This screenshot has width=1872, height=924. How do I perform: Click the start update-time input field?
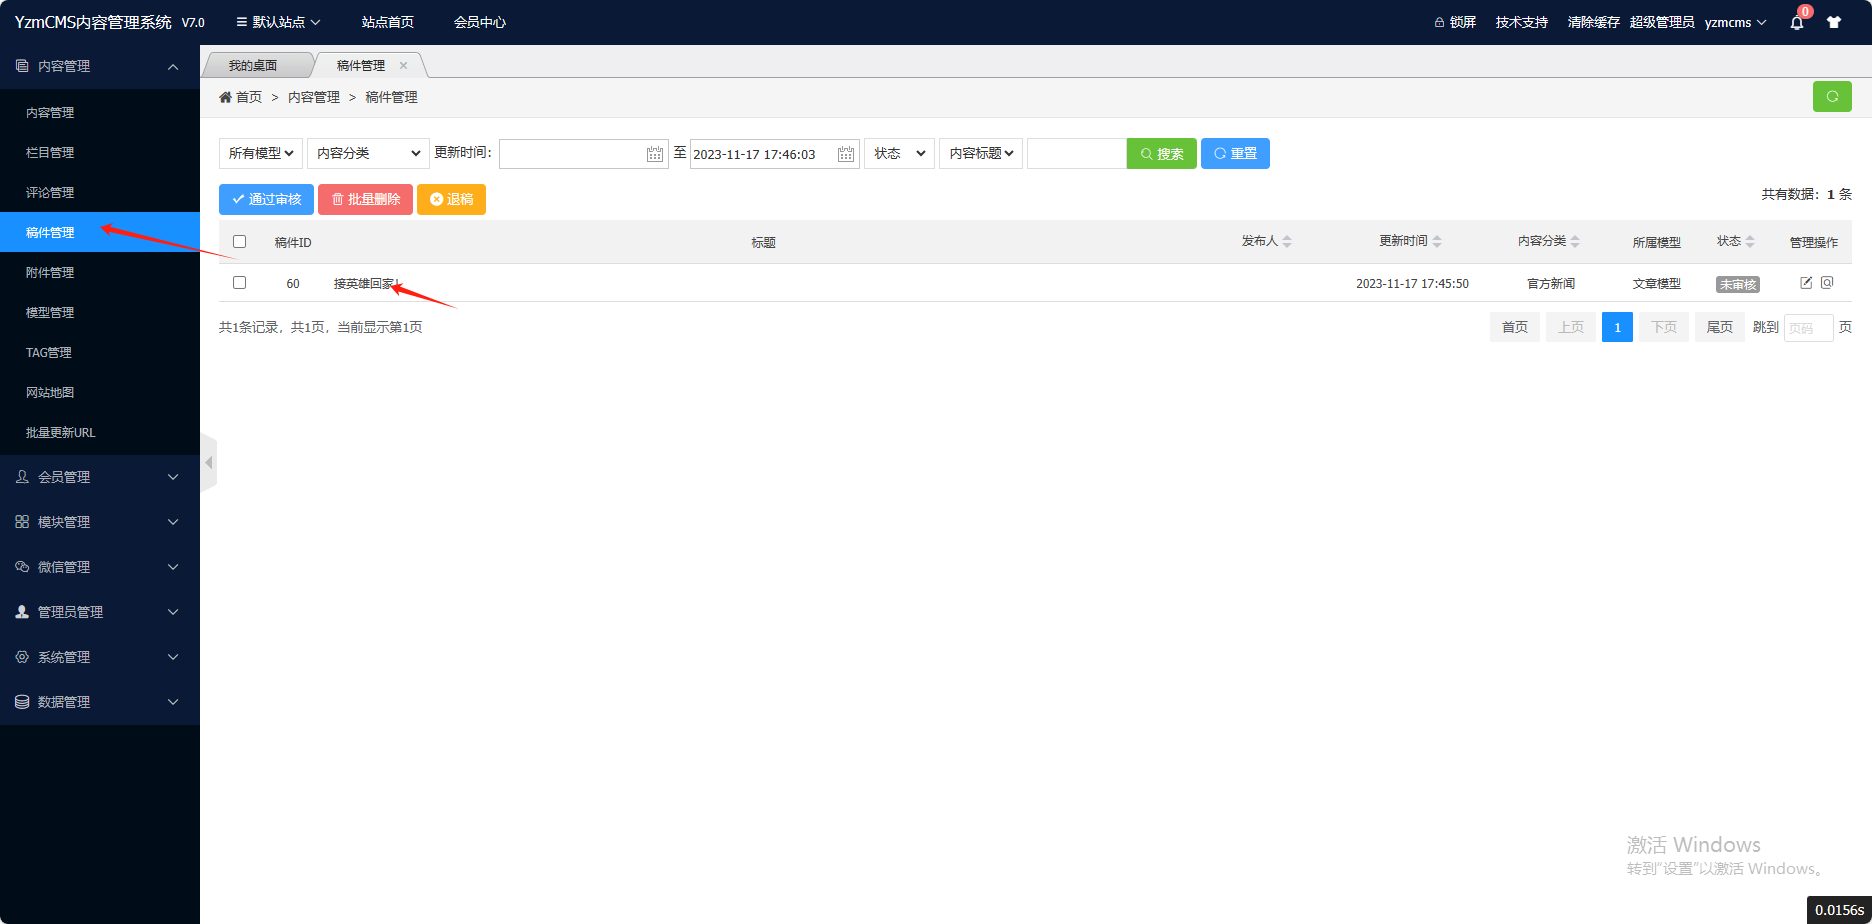pyautogui.click(x=584, y=153)
